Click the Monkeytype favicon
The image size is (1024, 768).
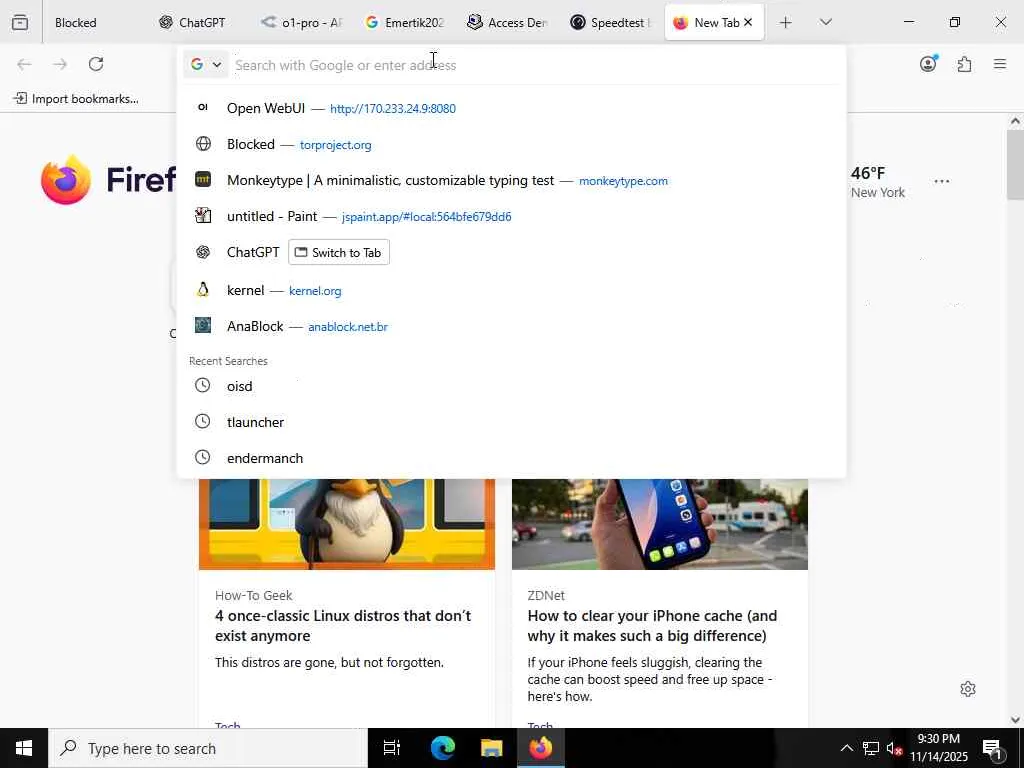tap(203, 180)
